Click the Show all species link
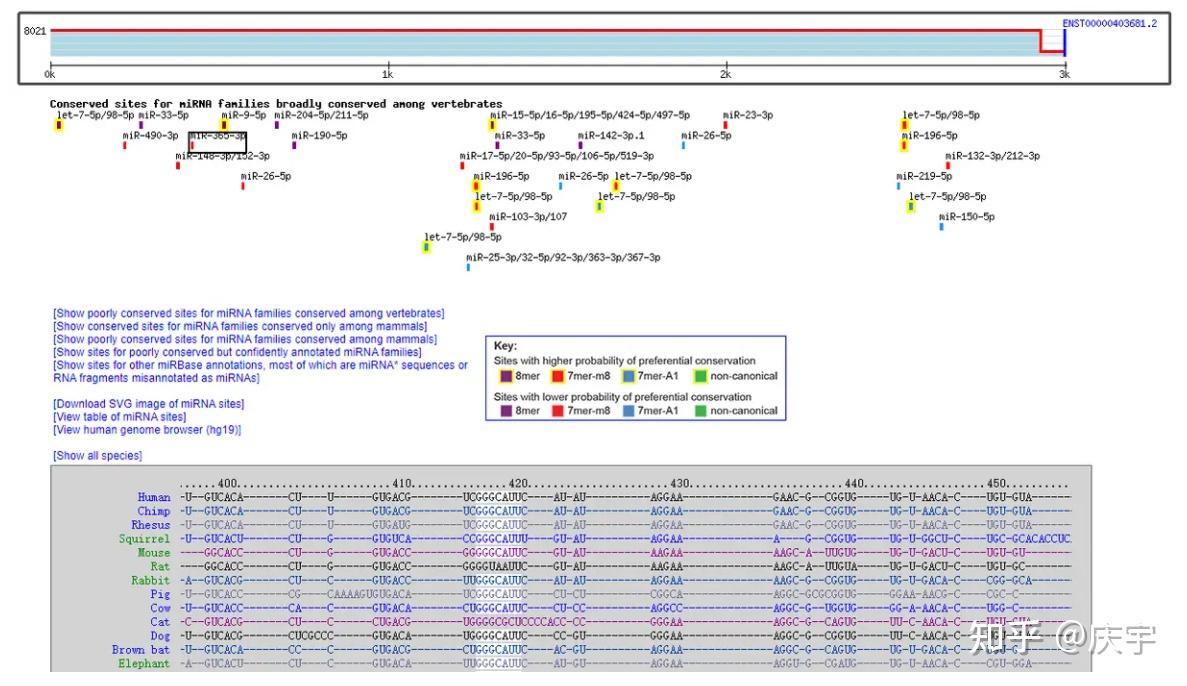 [98, 455]
